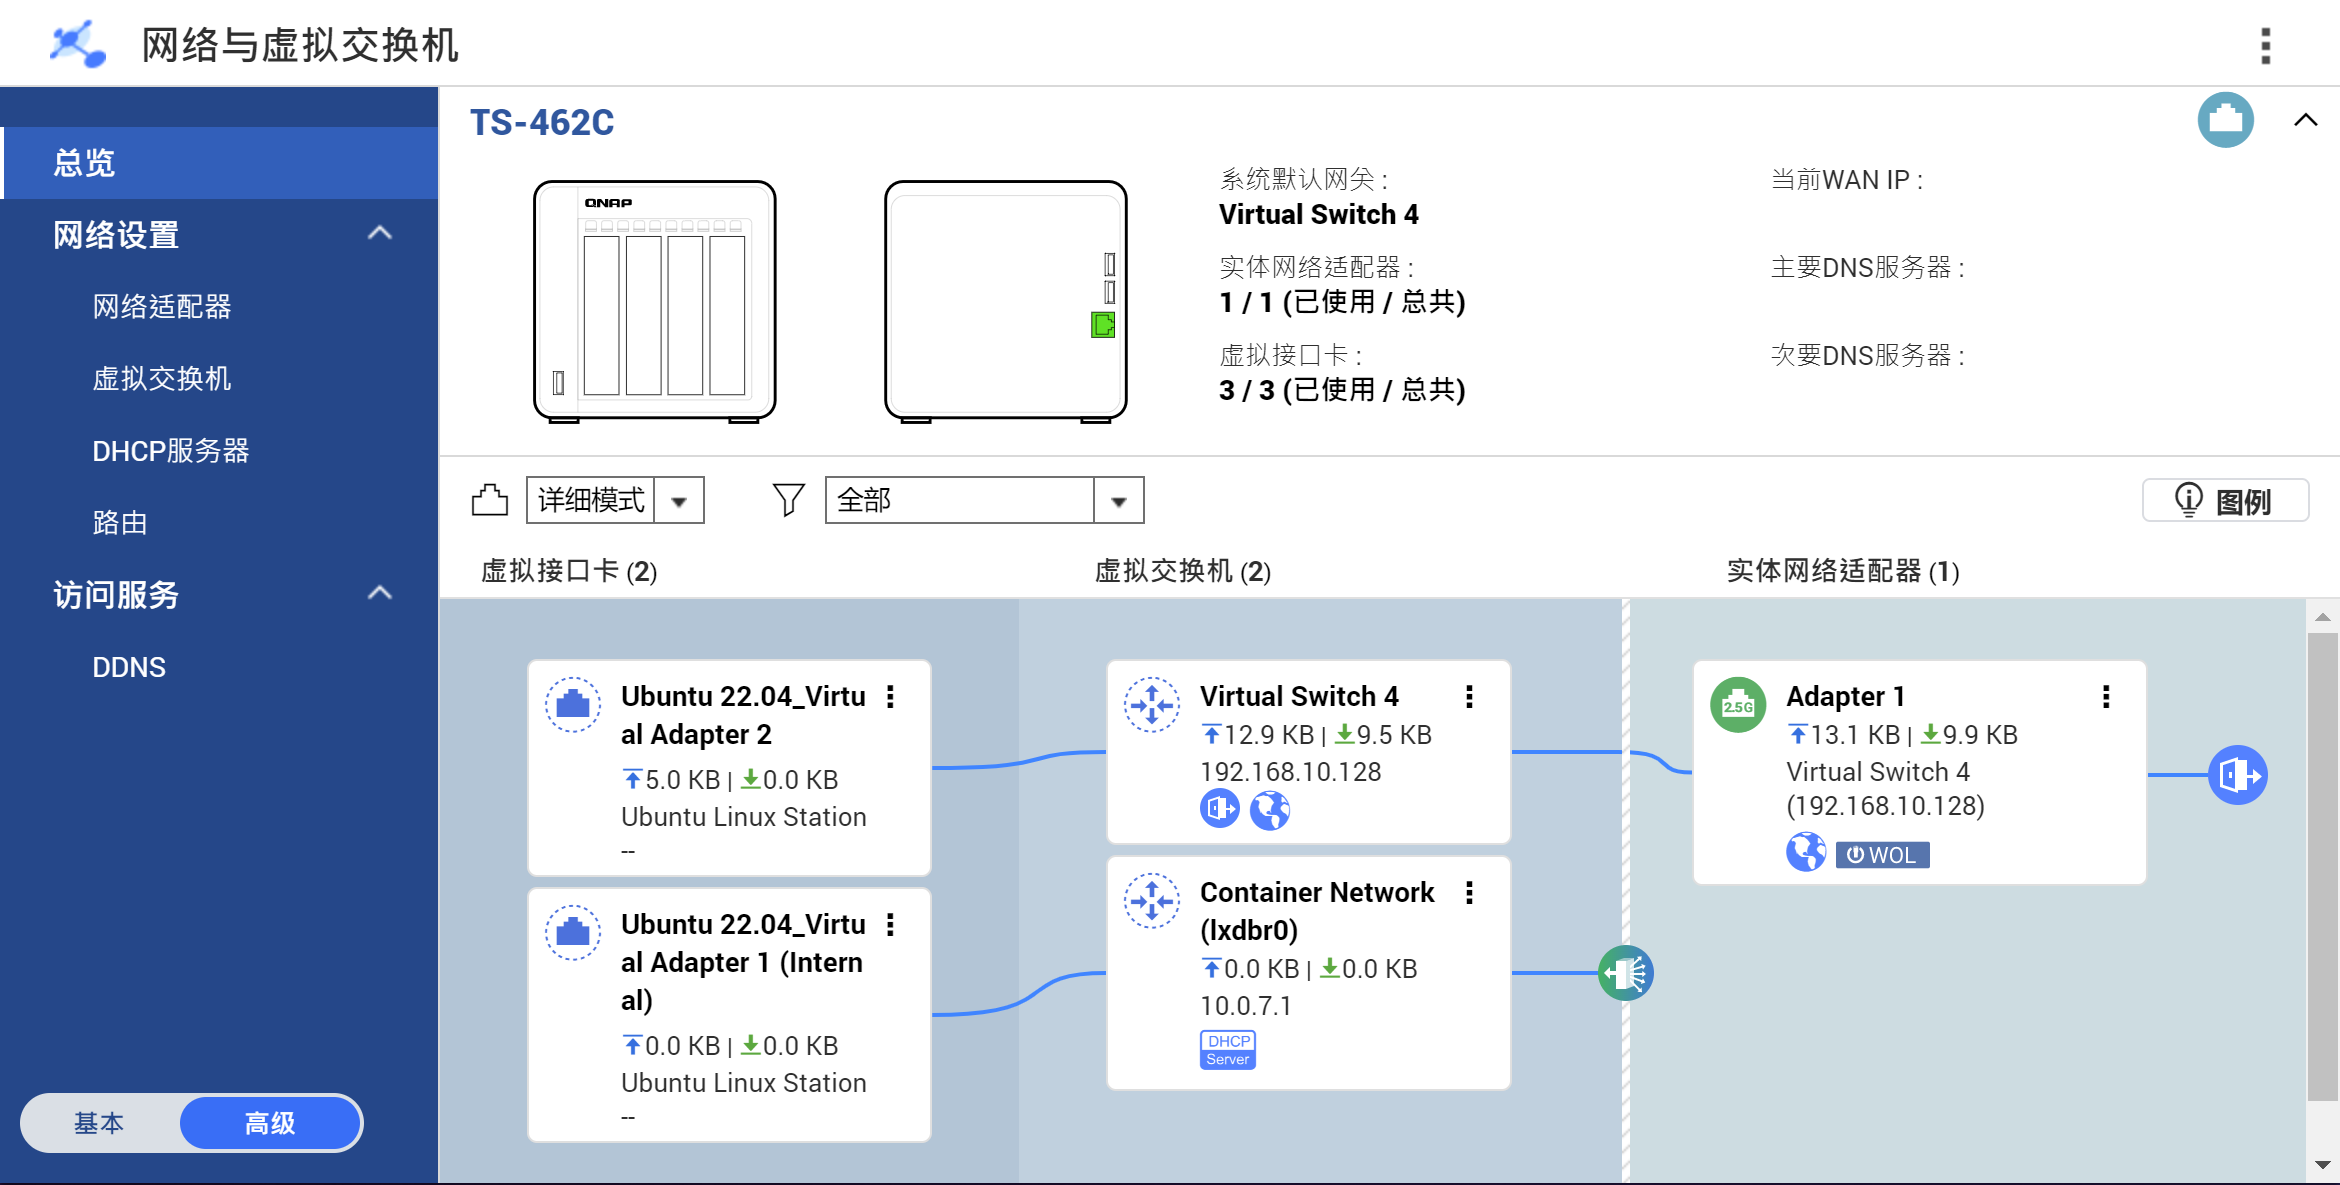Click the Adapter 1 card title

point(1845,697)
